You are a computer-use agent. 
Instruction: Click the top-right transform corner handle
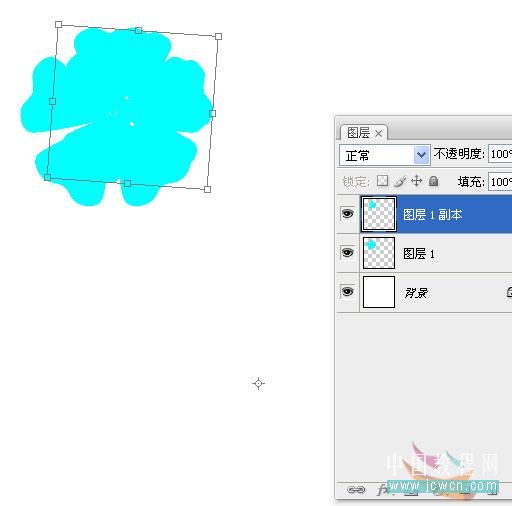click(218, 36)
